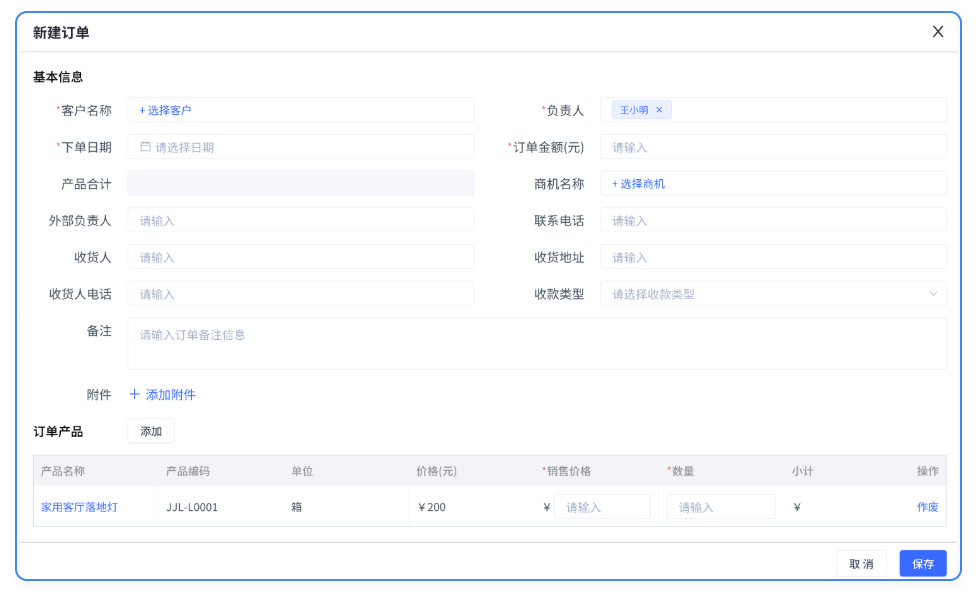Remove the 王小明 tag via its x icon
Viewport: 977px width, 600px height.
pos(659,110)
